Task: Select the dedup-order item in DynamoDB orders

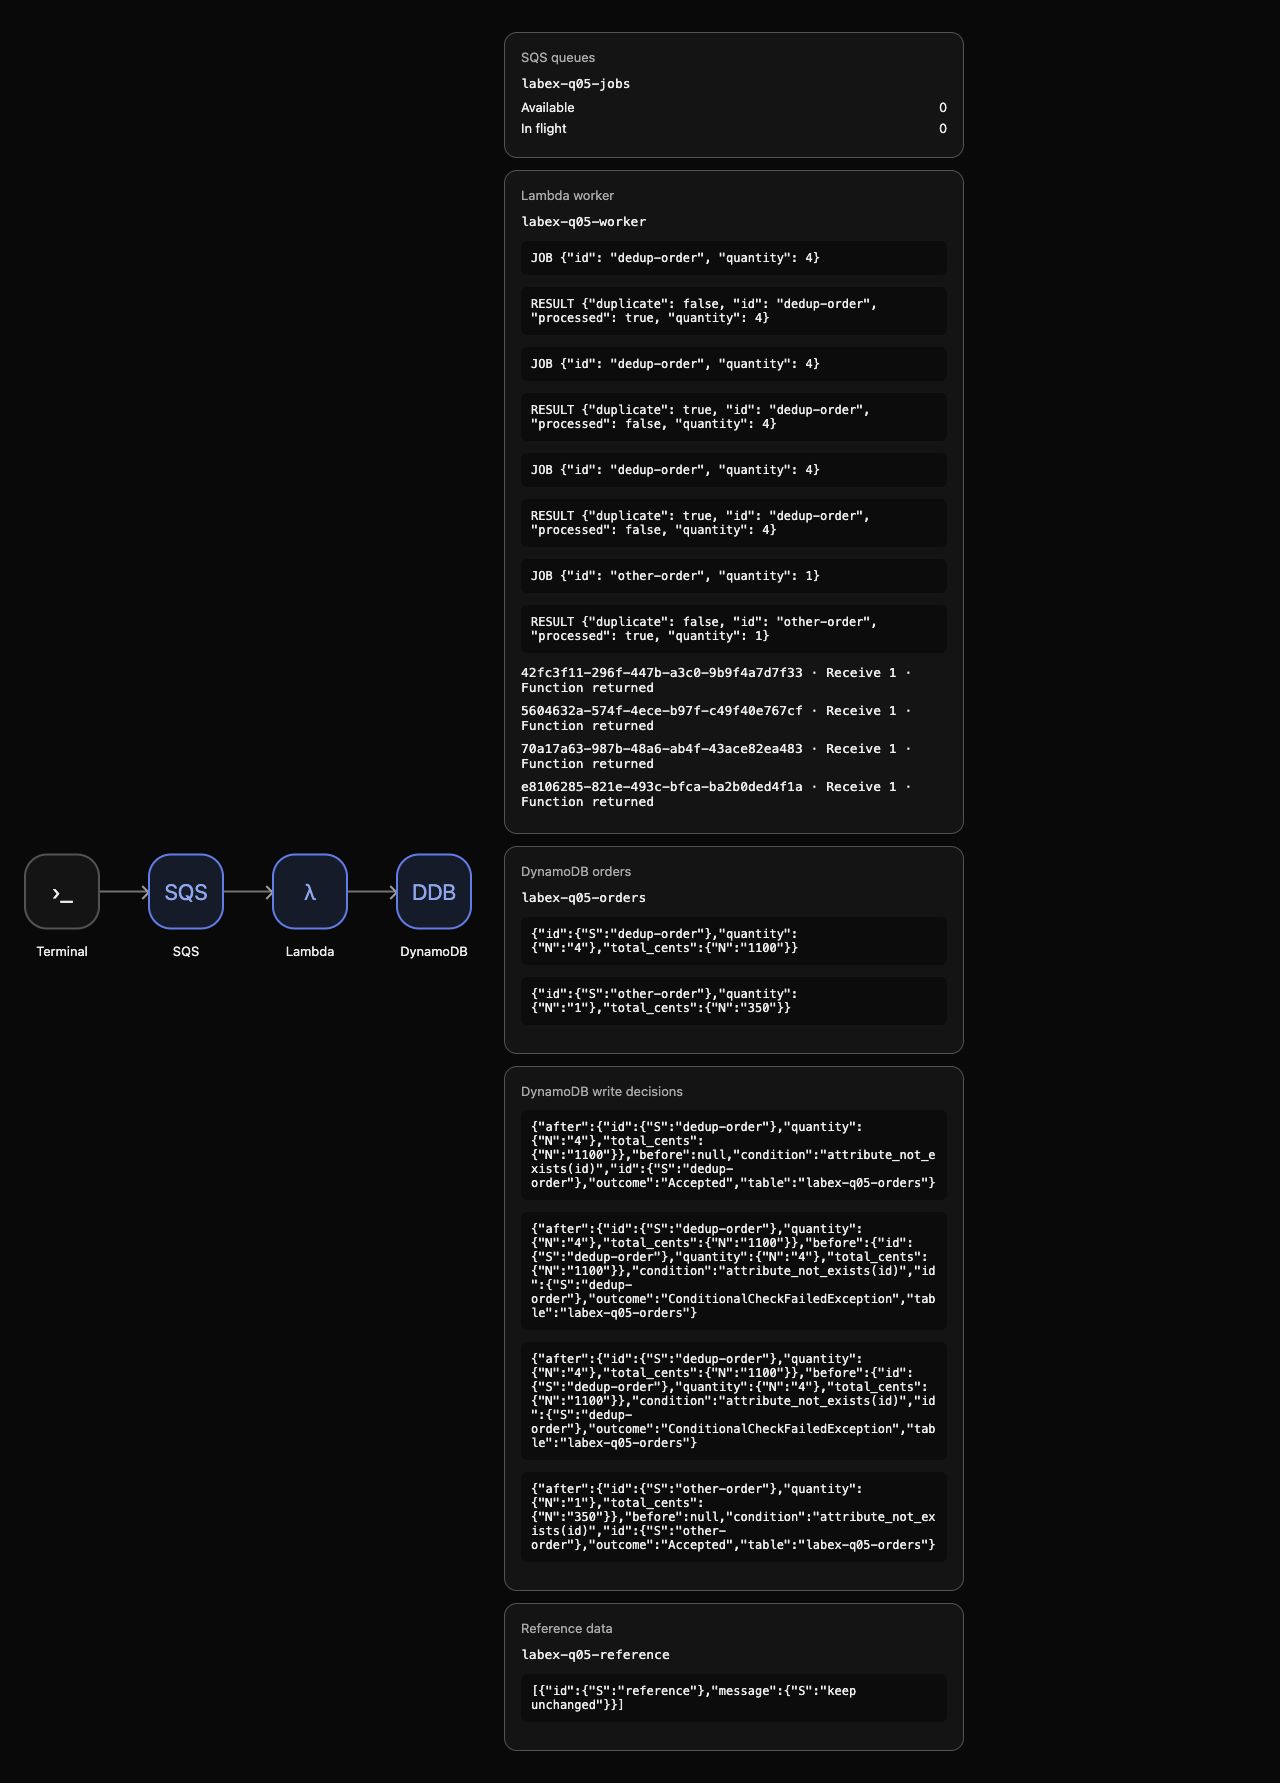Action: (x=734, y=941)
